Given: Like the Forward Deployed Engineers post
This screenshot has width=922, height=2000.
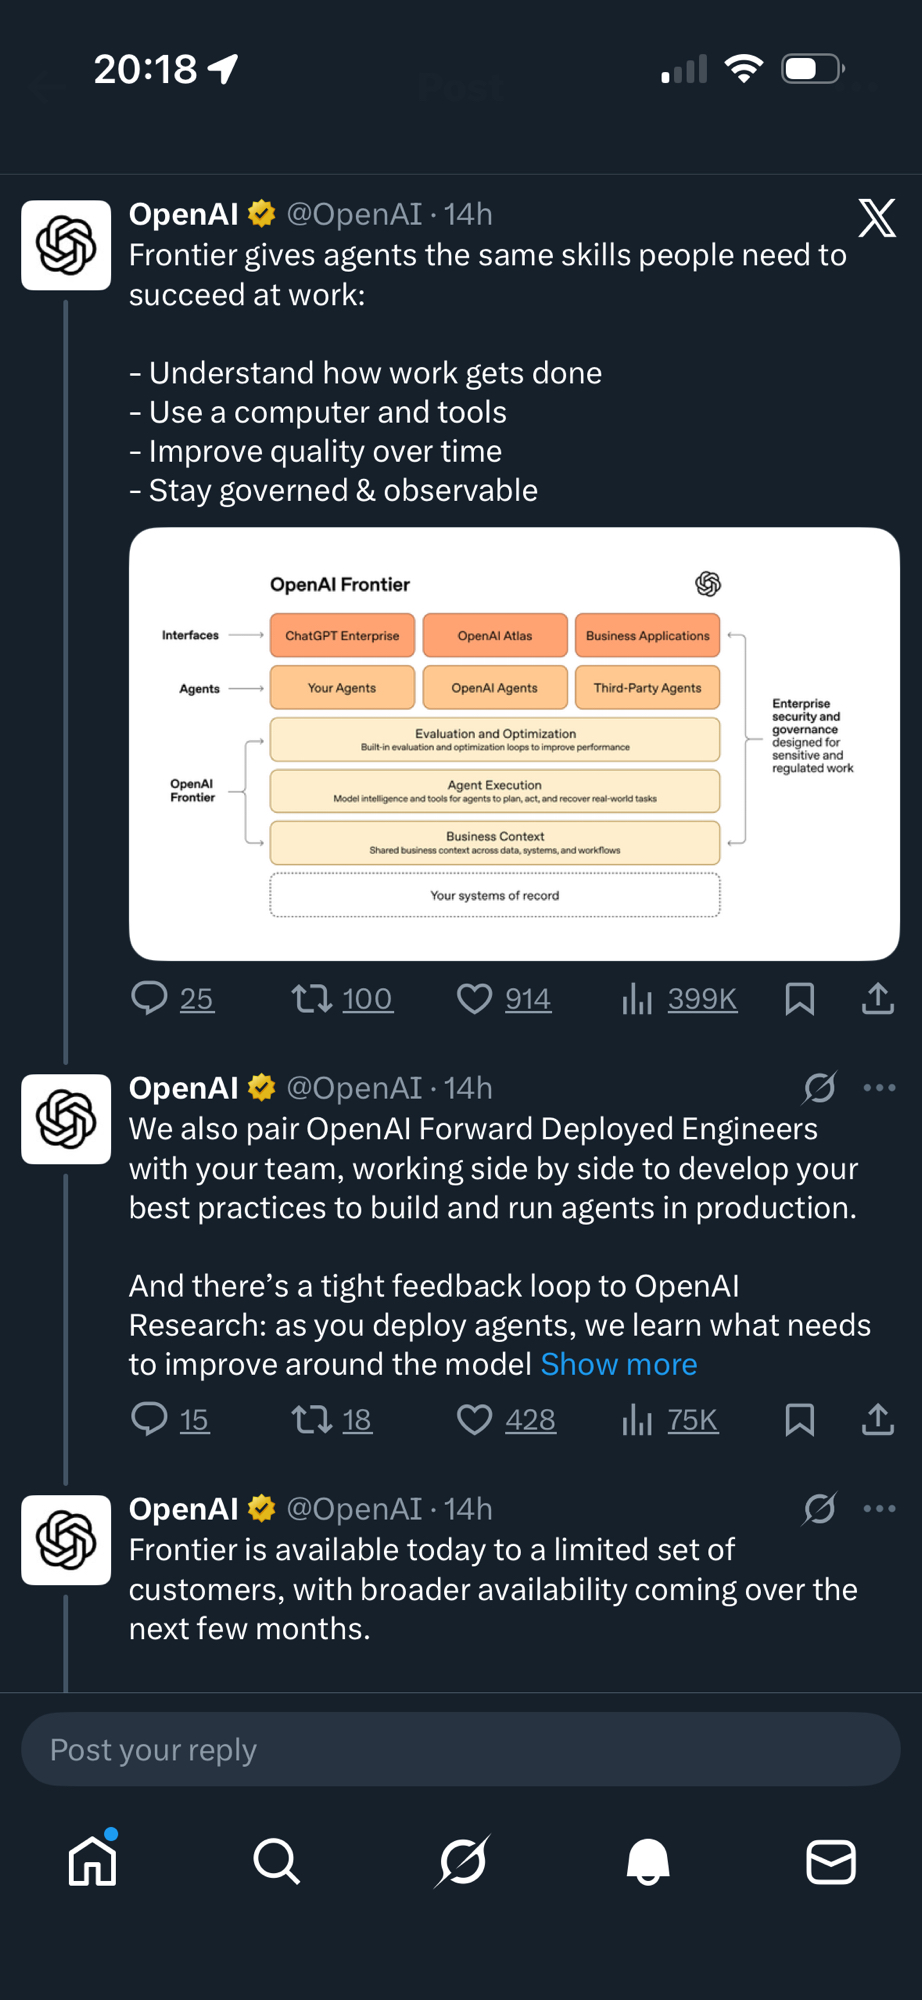Looking at the screenshot, I should [x=475, y=1419].
